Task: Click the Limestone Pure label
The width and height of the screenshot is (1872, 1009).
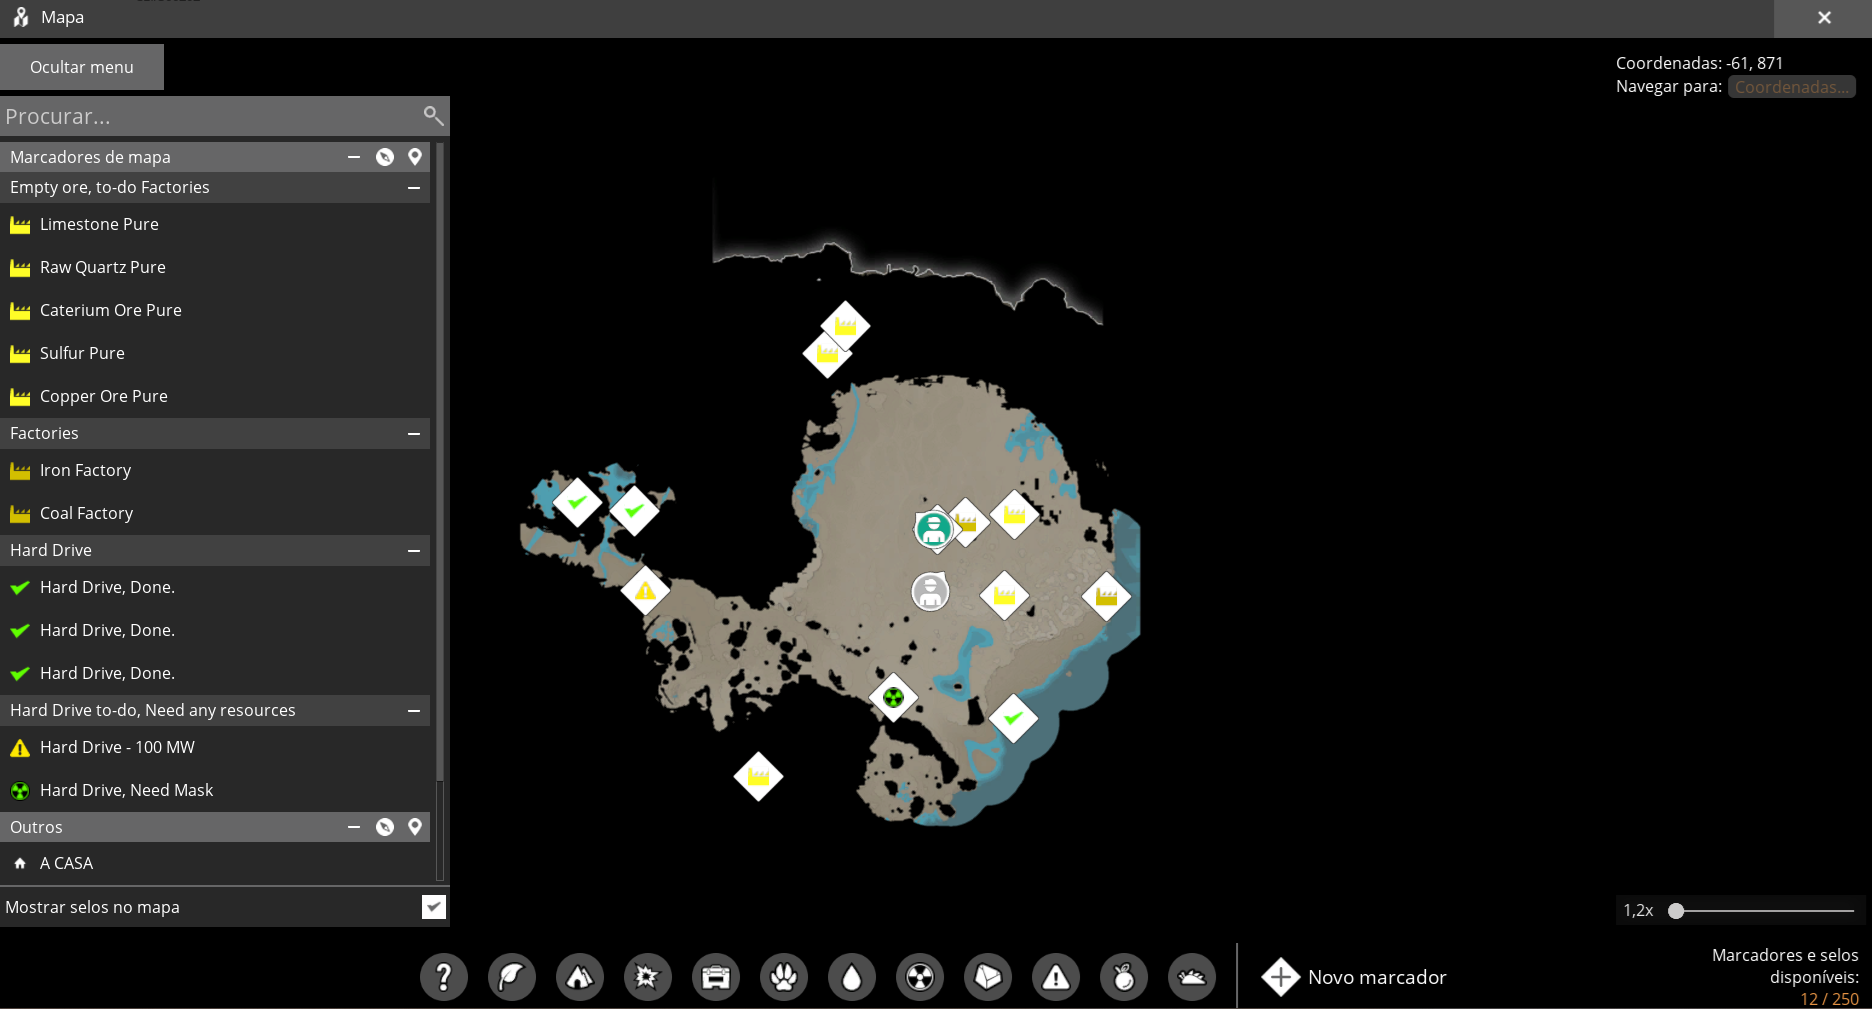Action: pyautogui.click(x=99, y=224)
